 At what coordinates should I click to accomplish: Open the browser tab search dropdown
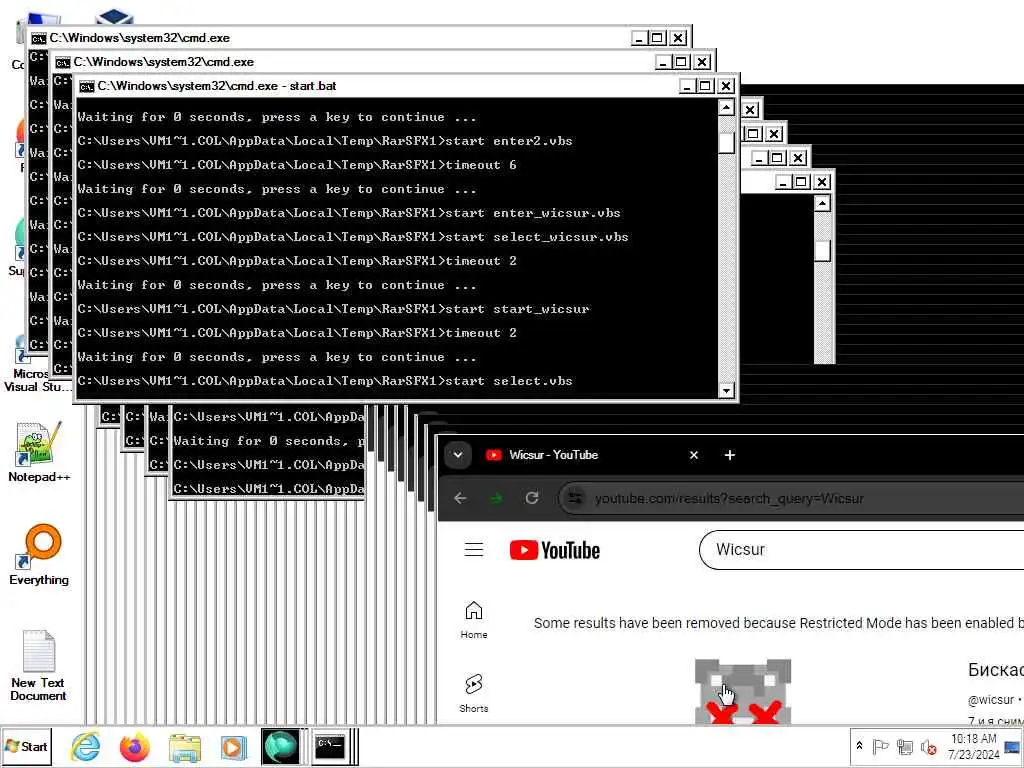458,455
